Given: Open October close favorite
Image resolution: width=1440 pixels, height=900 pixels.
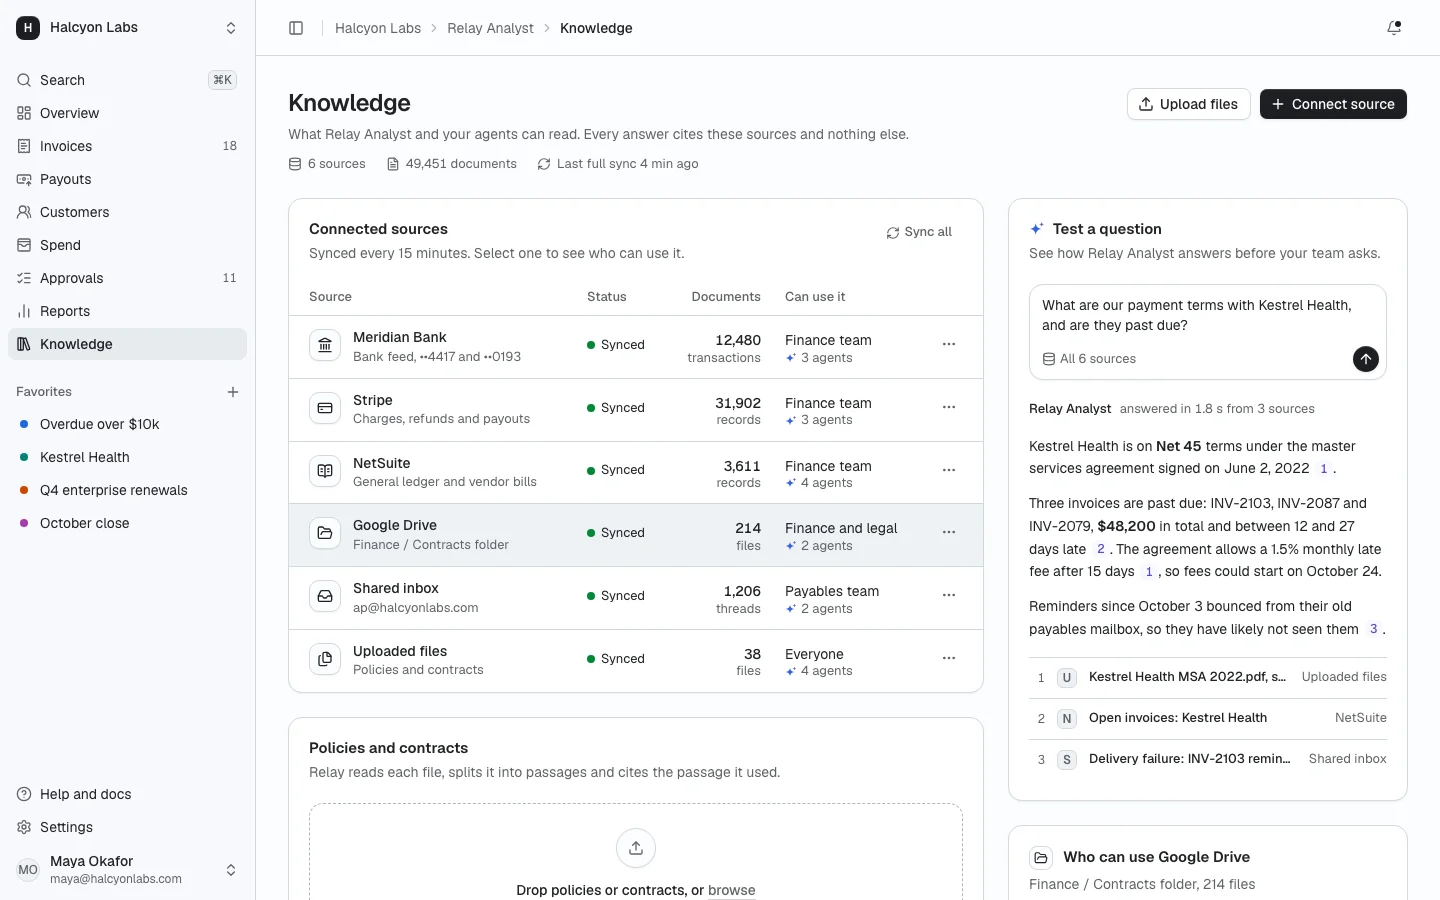Looking at the screenshot, I should click(x=127, y=523).
